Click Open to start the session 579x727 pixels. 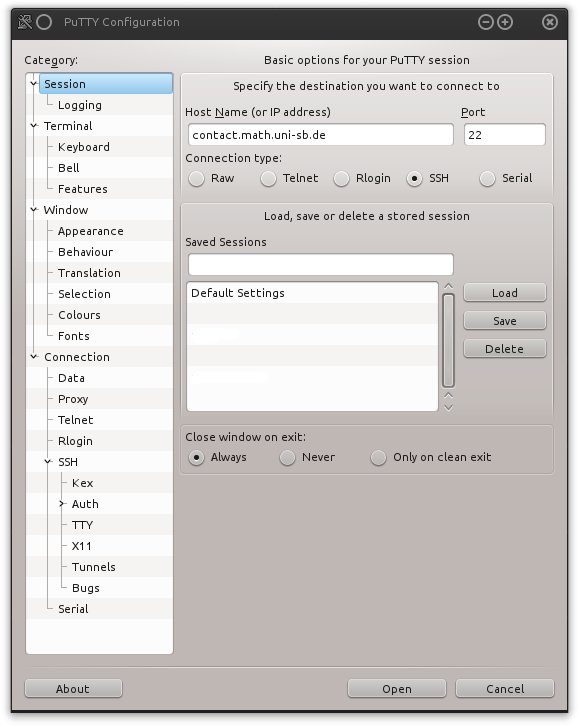click(x=397, y=689)
